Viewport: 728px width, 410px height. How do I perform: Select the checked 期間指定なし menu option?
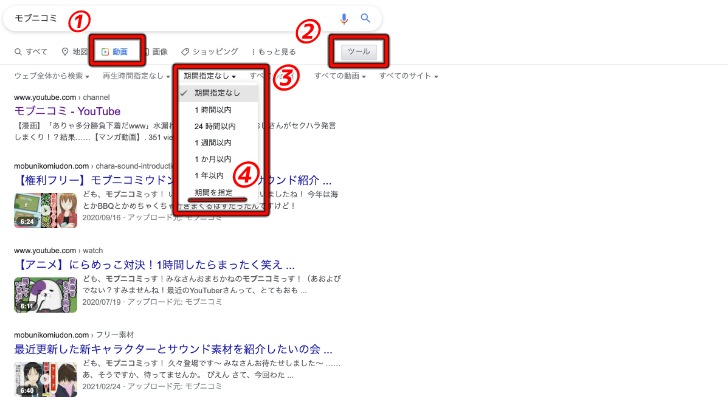[x=218, y=93]
